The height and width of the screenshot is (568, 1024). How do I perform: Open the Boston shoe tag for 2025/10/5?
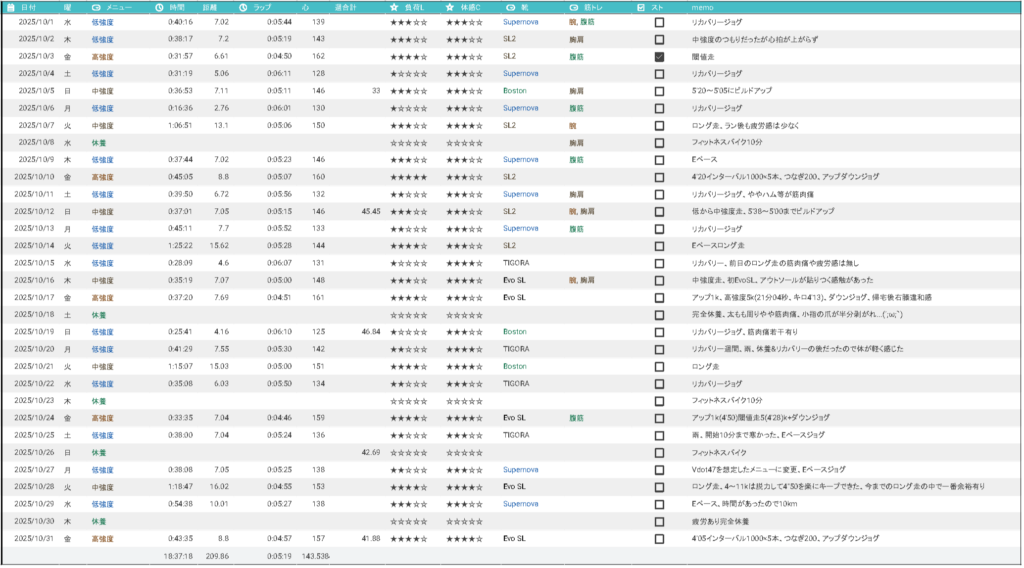[514, 91]
